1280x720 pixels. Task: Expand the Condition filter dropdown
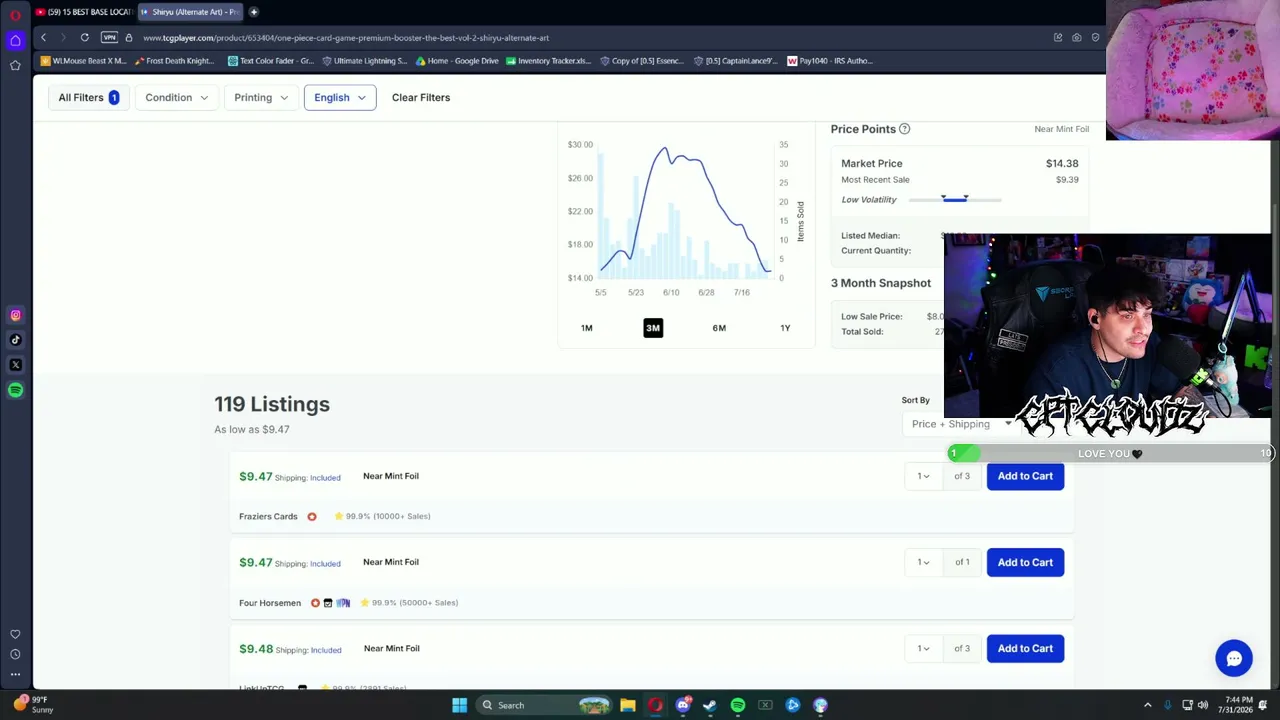tap(177, 97)
